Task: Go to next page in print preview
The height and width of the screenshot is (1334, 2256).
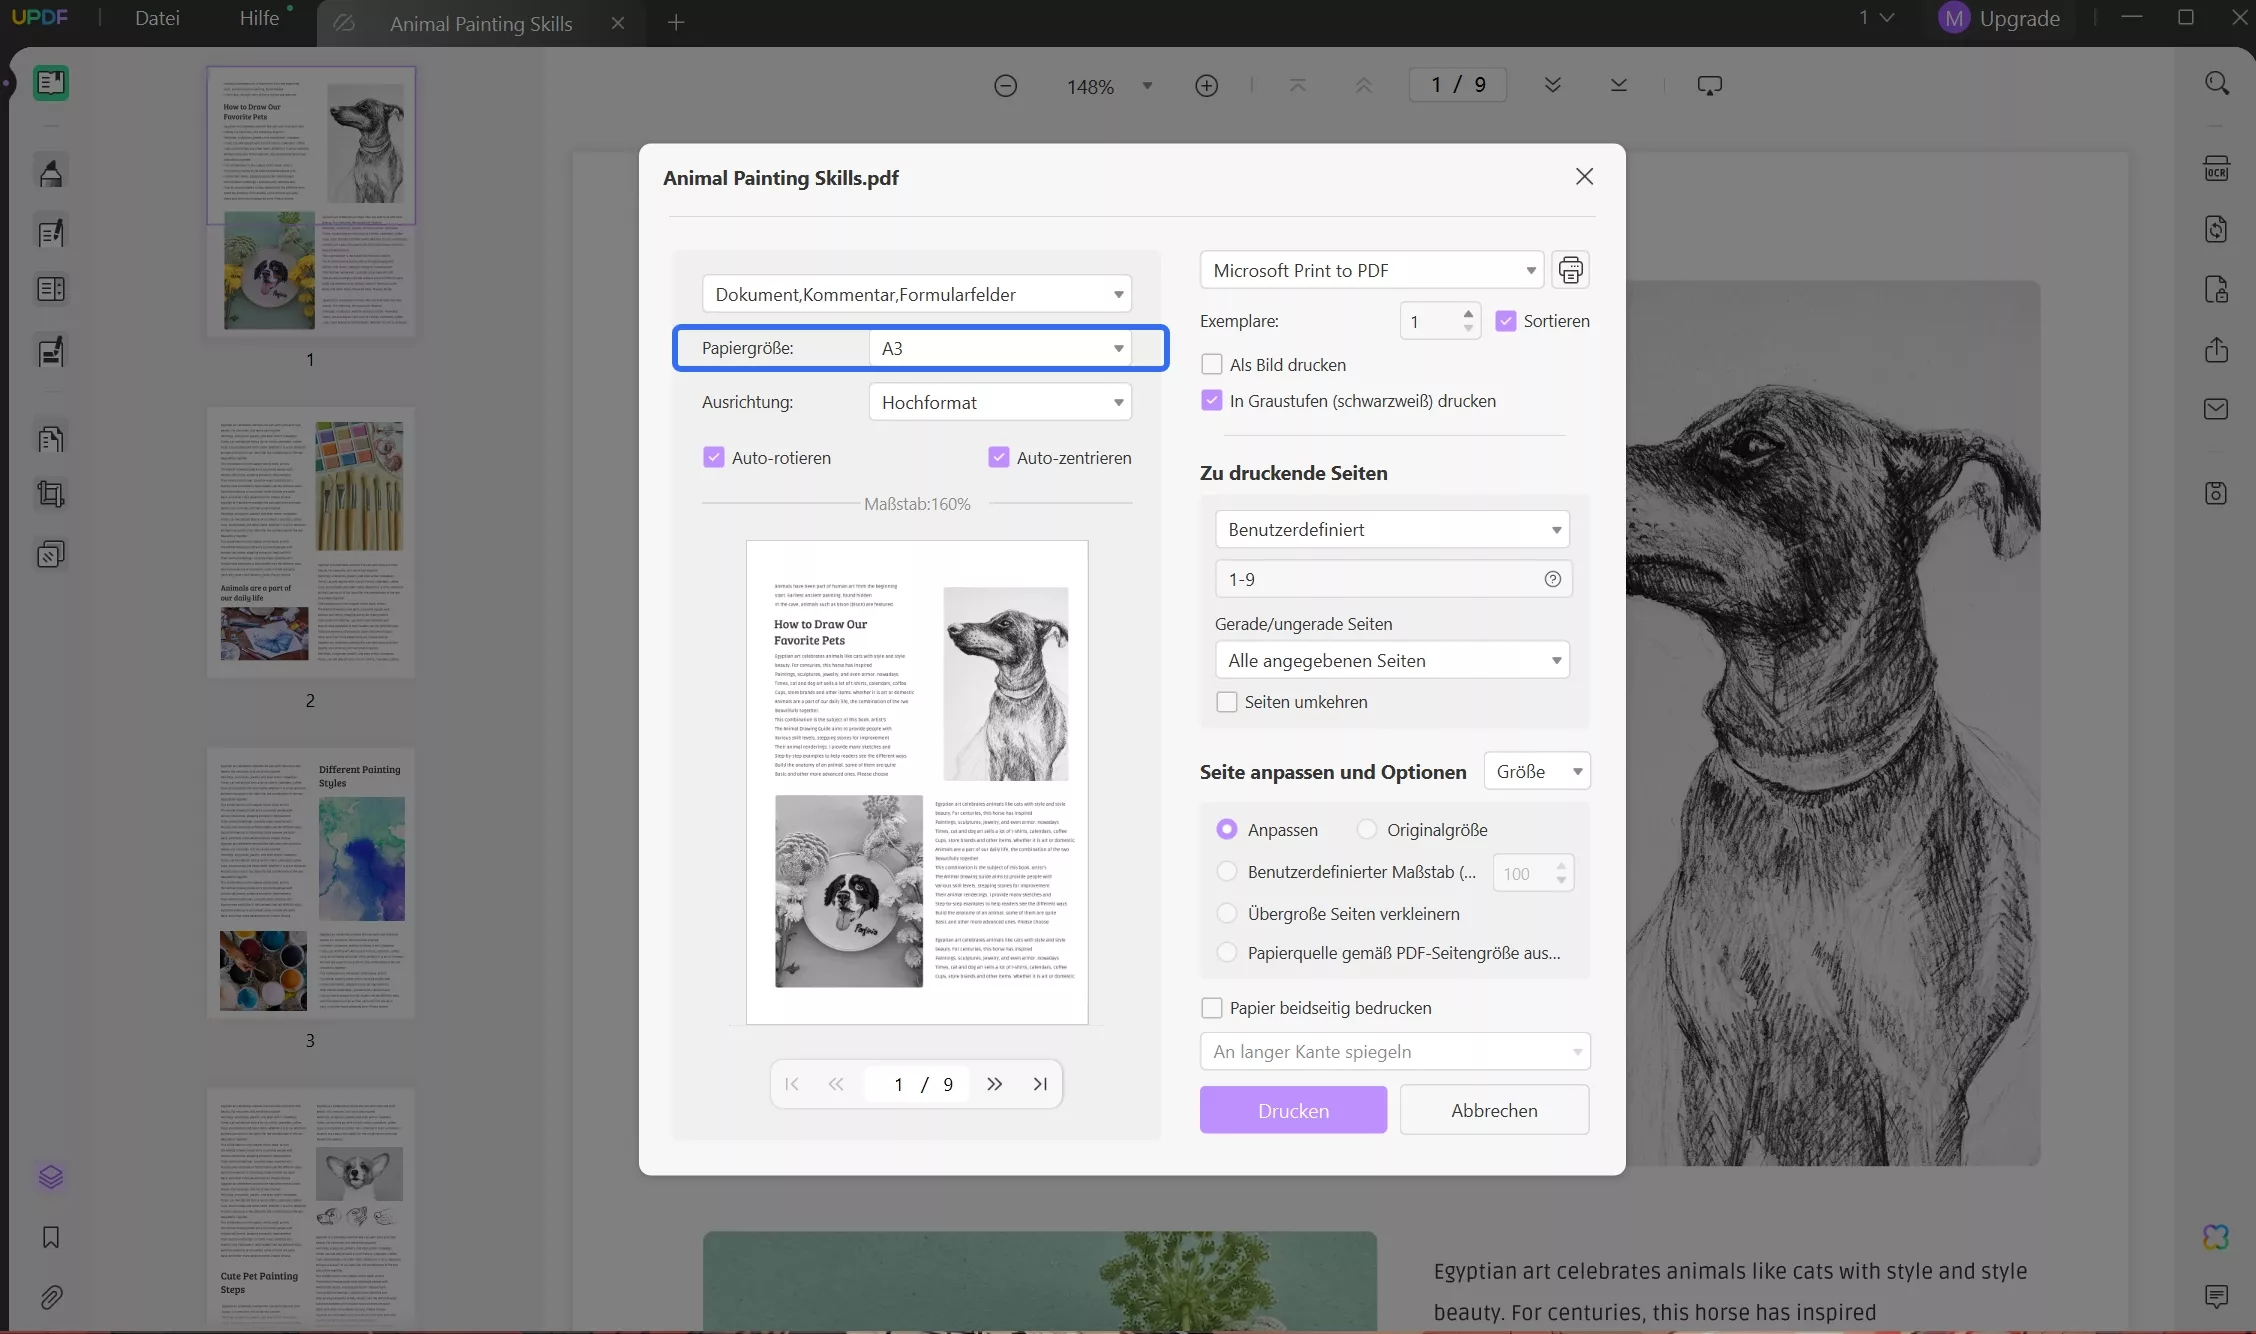Action: pos(994,1084)
